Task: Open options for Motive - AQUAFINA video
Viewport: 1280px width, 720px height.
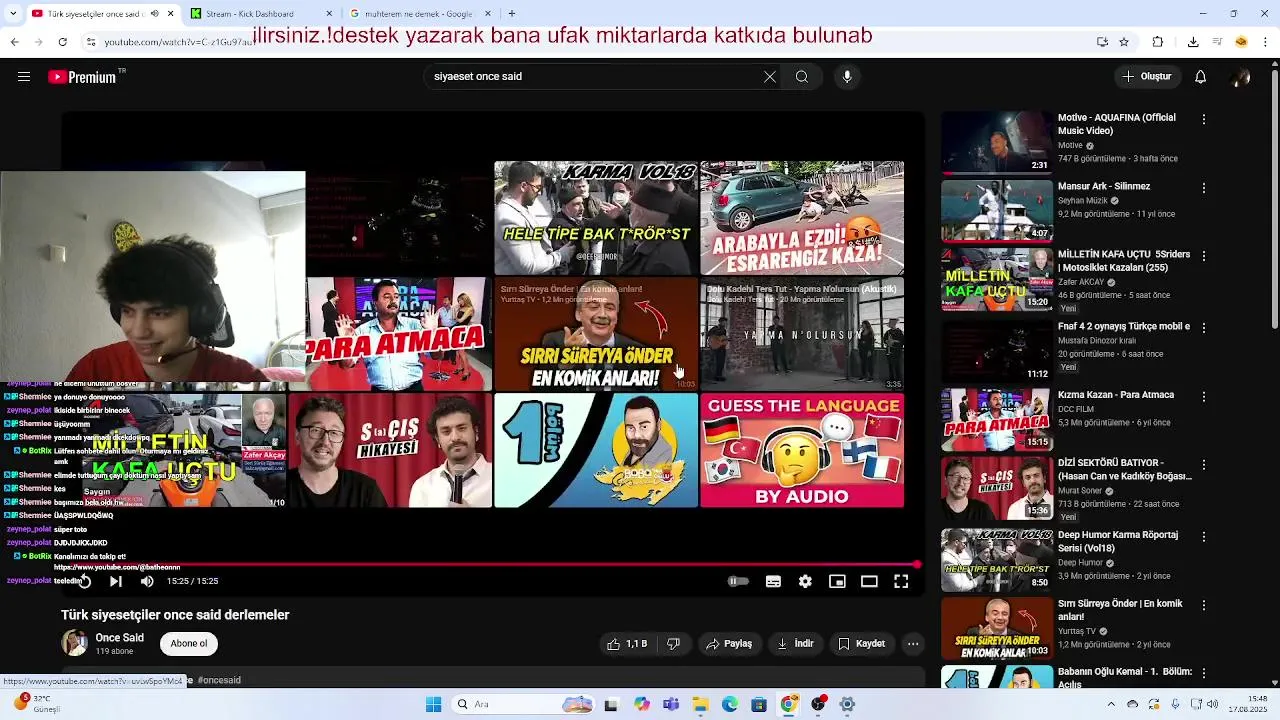Action: click(x=1204, y=119)
